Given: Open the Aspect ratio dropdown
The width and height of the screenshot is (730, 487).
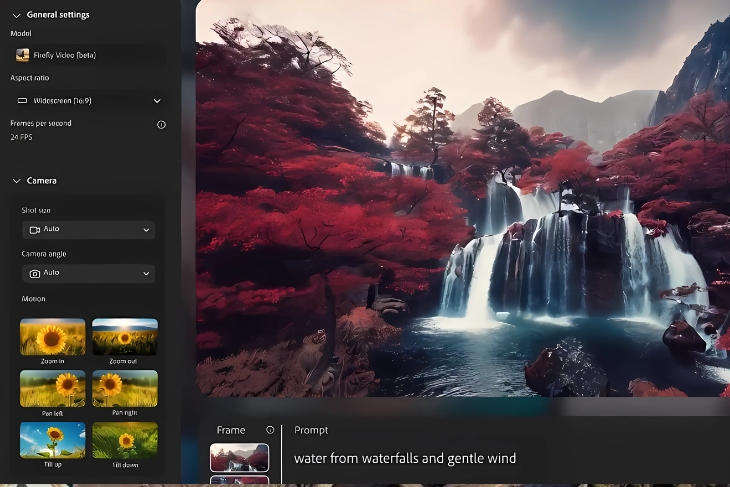Looking at the screenshot, I should click(x=157, y=101).
